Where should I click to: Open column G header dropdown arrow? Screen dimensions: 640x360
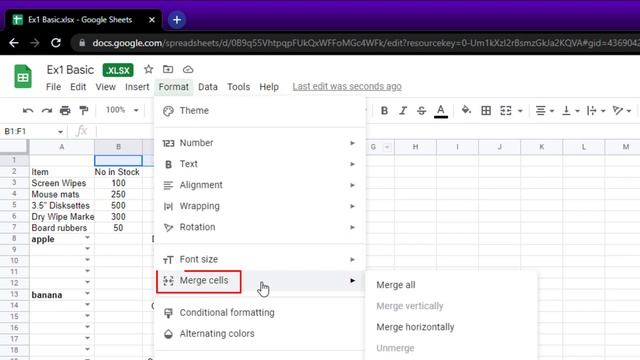coord(387,147)
